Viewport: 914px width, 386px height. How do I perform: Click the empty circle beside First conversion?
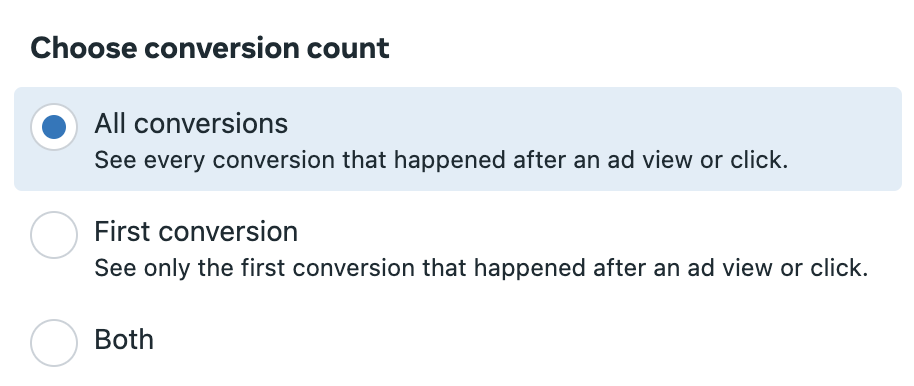54,235
